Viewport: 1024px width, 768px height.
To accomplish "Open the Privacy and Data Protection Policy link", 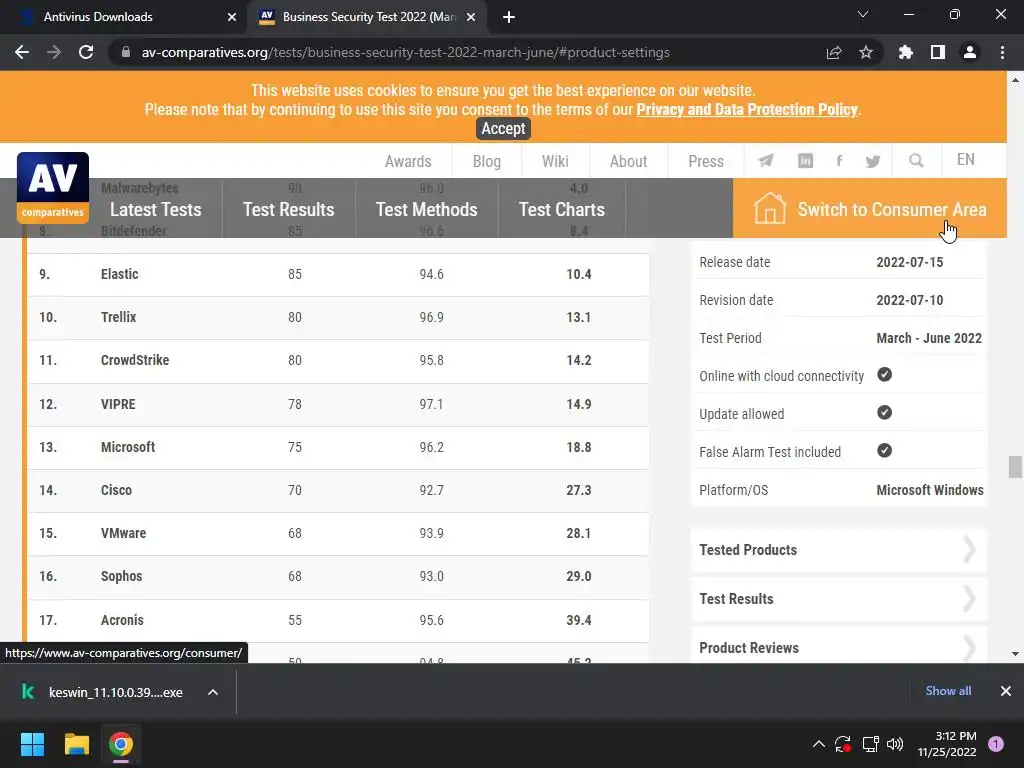I will [747, 109].
